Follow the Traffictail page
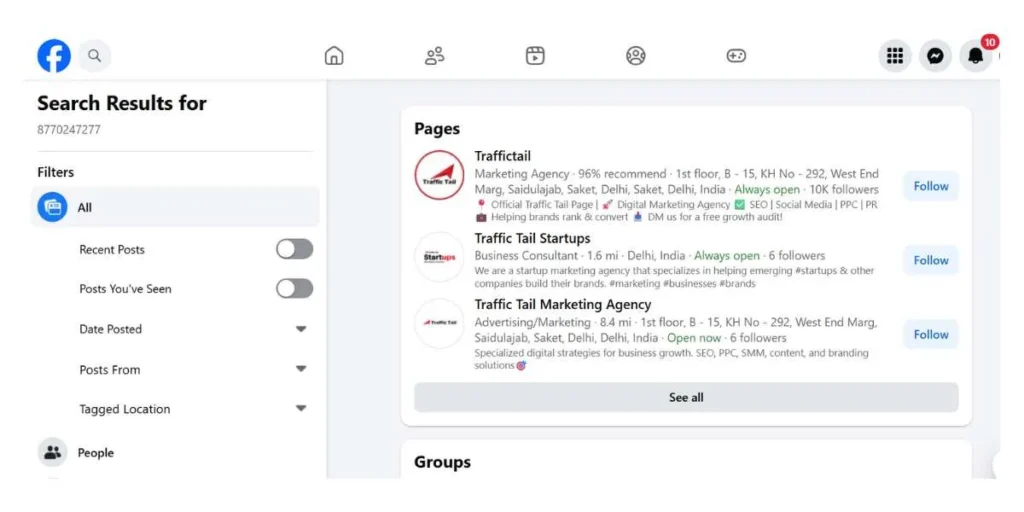This screenshot has height=512, width=1024. click(930, 186)
